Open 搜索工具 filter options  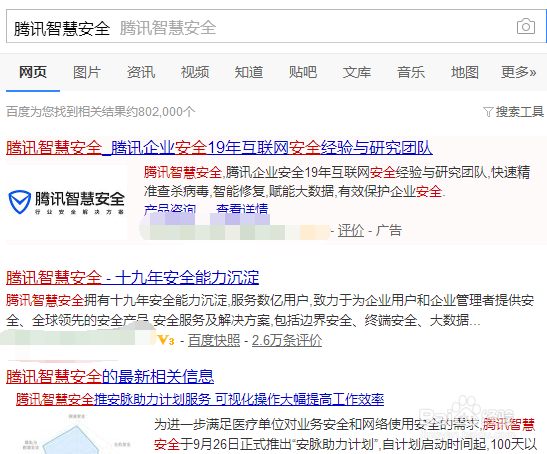coord(519,112)
